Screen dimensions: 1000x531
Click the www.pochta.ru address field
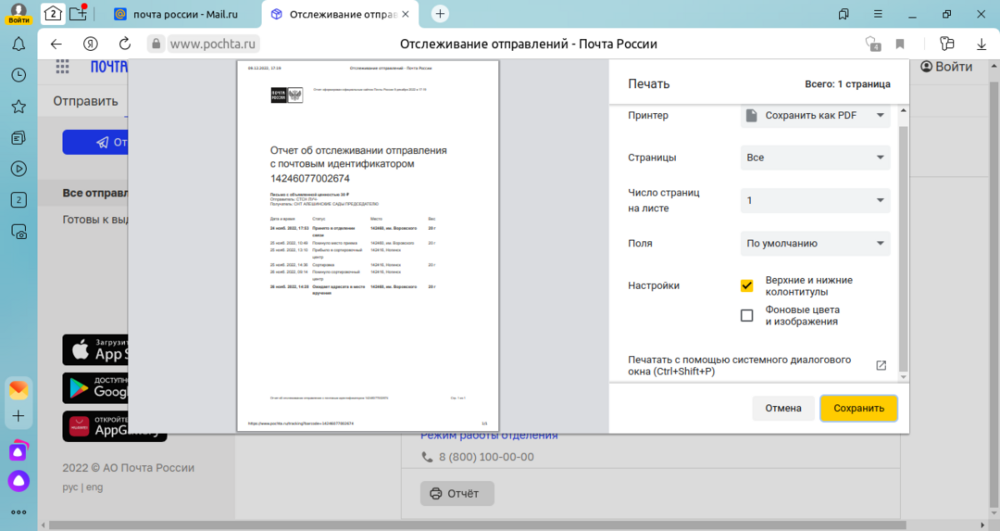(213, 44)
